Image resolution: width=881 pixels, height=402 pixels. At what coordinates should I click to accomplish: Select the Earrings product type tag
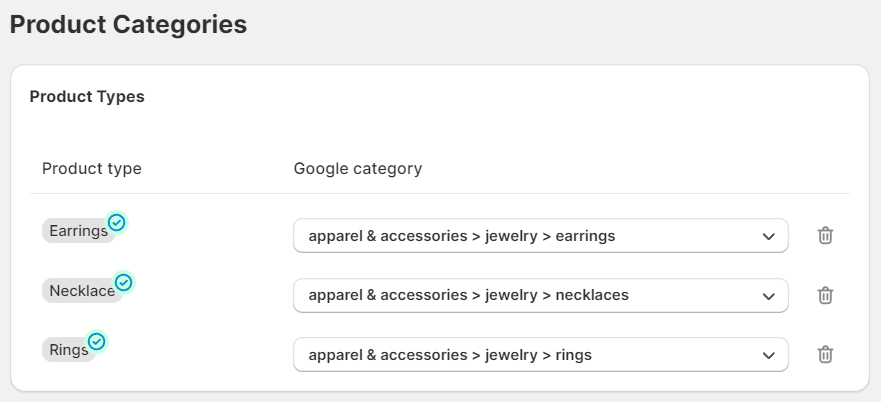point(79,231)
